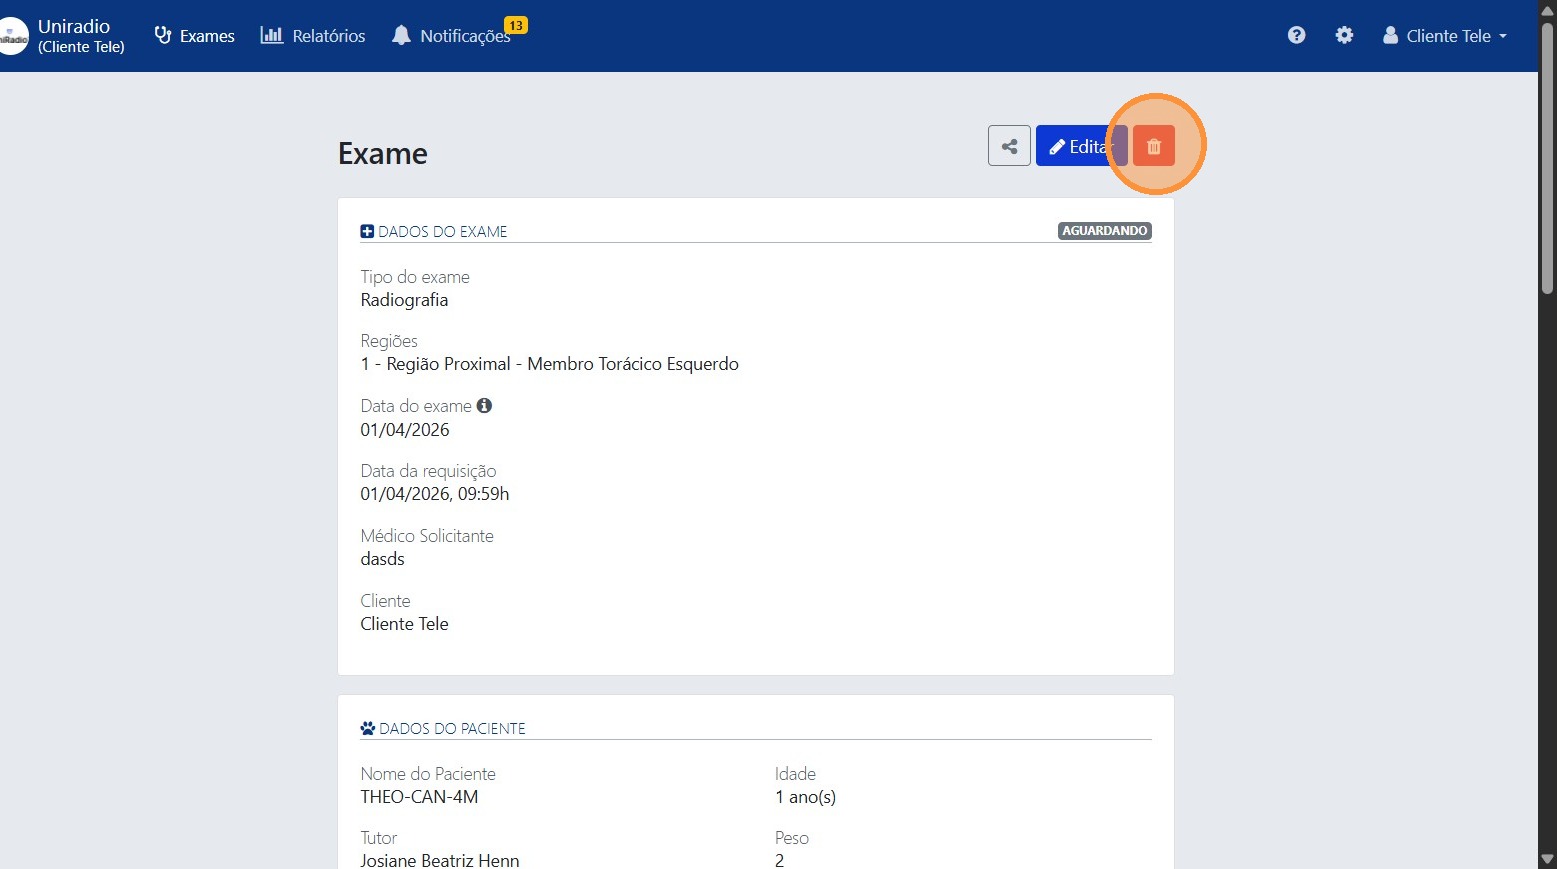Click the notification count badge 13

coord(515,25)
